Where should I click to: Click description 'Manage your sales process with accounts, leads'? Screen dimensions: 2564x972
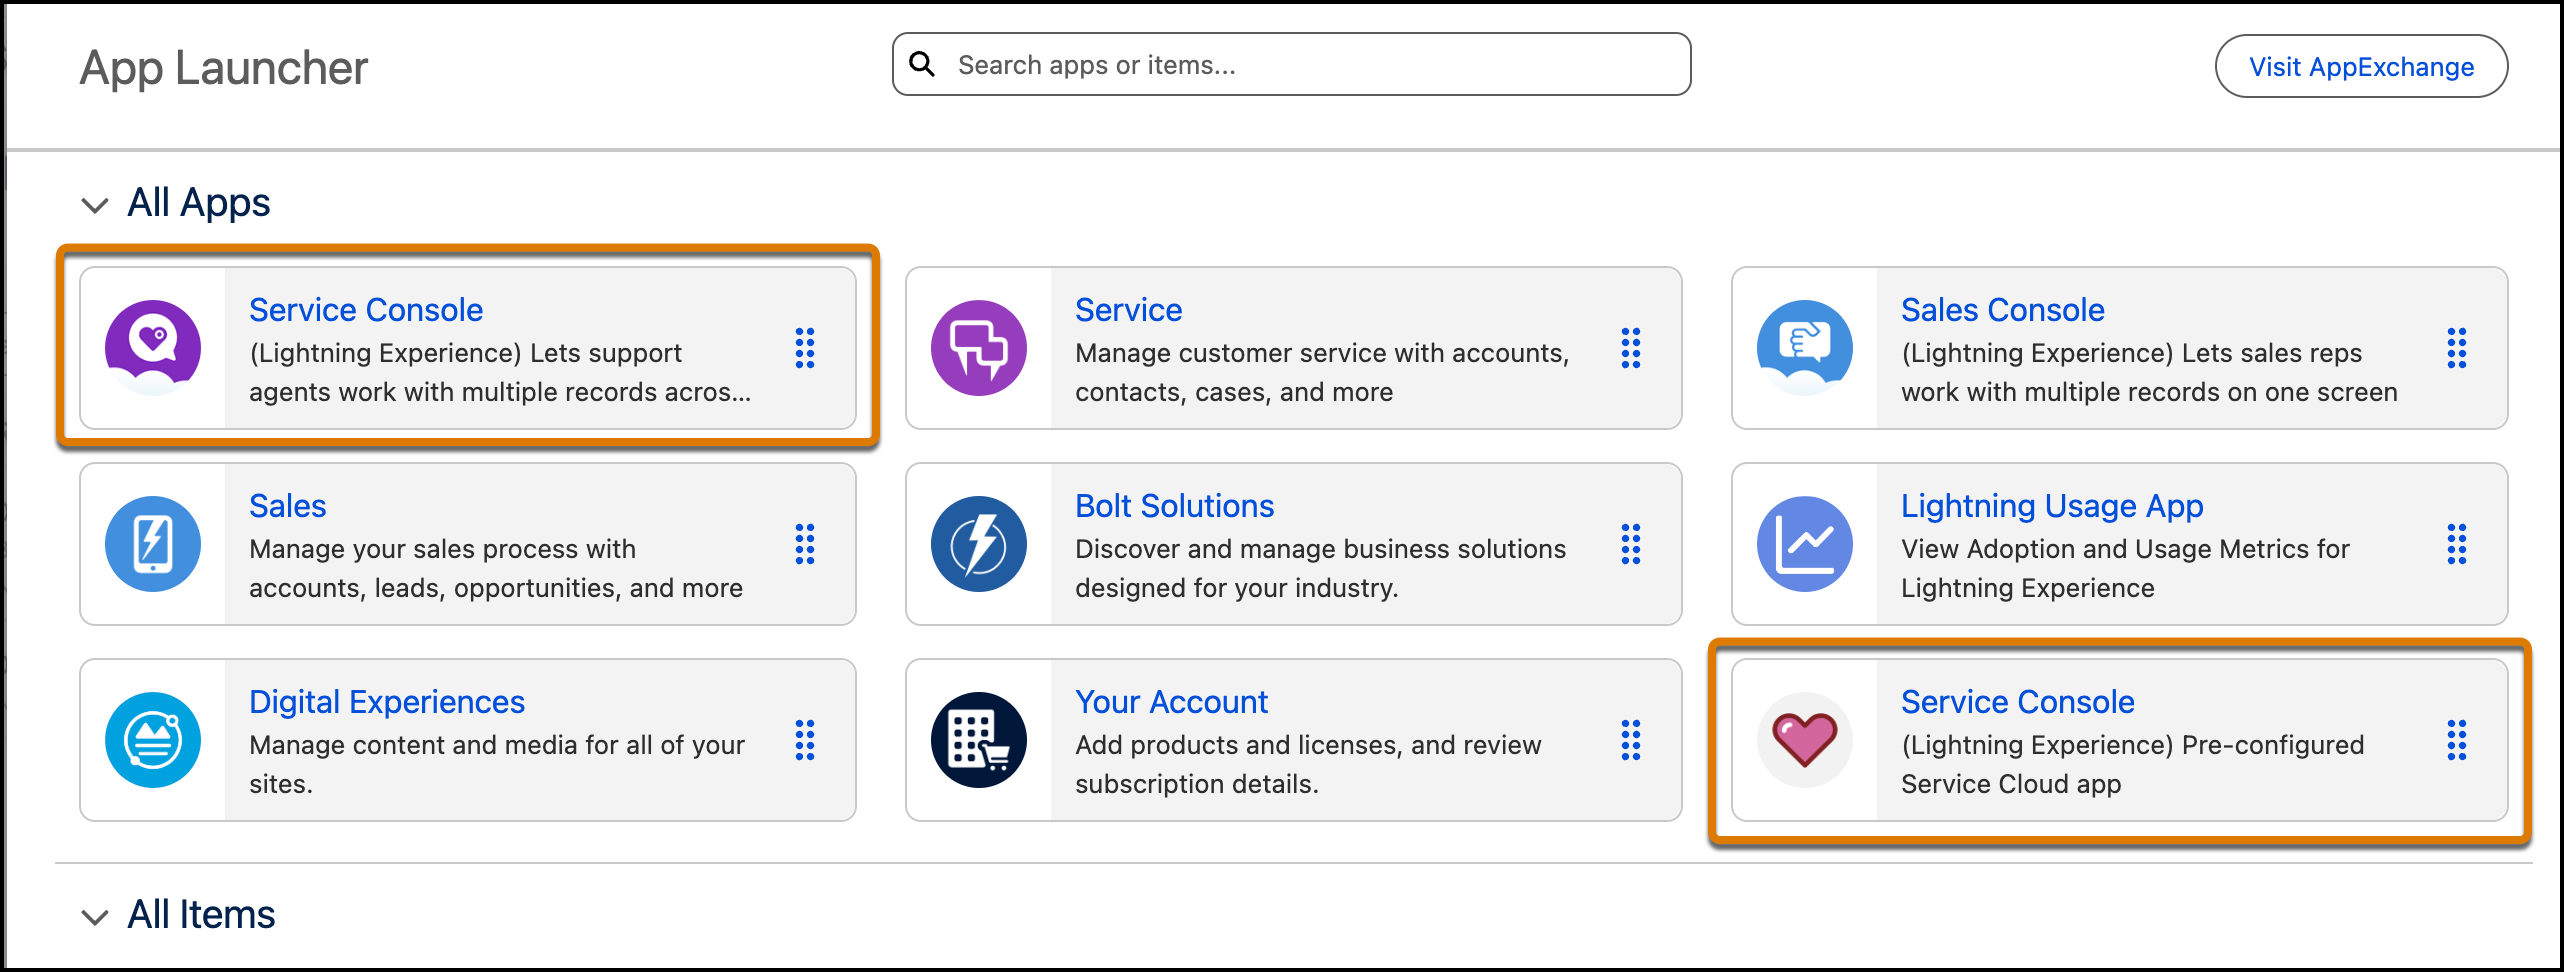tap(496, 568)
